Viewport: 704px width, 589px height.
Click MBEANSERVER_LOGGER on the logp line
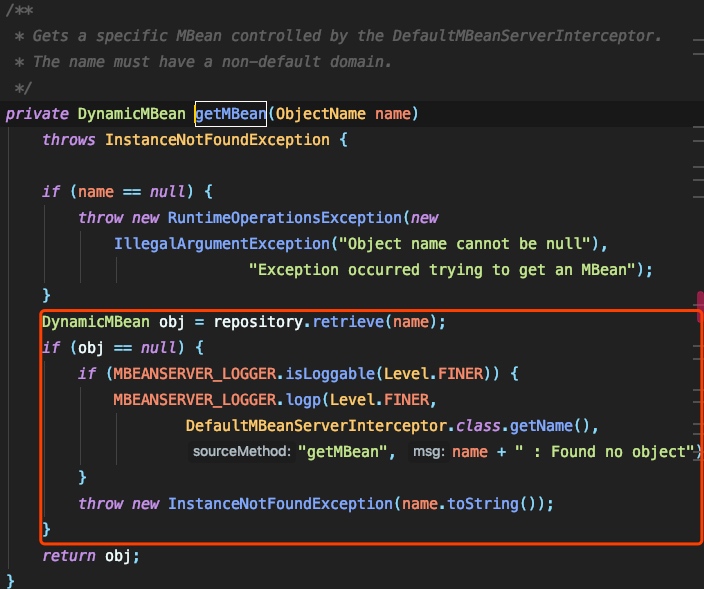pos(195,400)
